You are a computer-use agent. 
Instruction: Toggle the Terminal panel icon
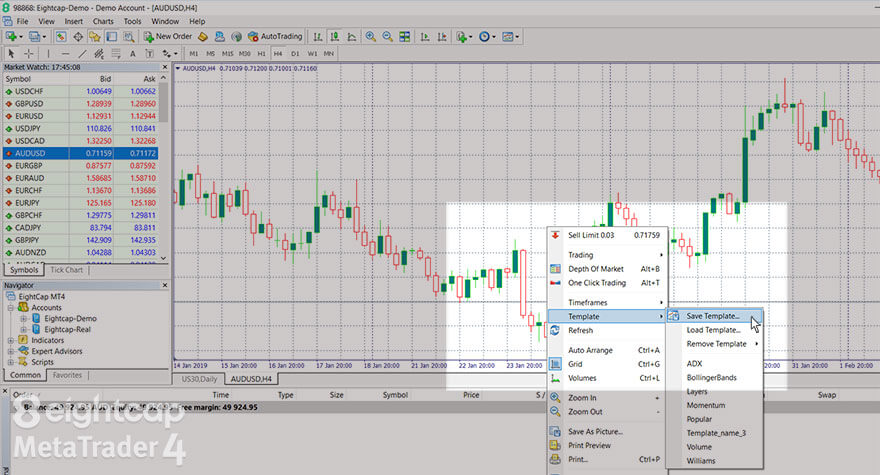pyautogui.click(x=112, y=36)
